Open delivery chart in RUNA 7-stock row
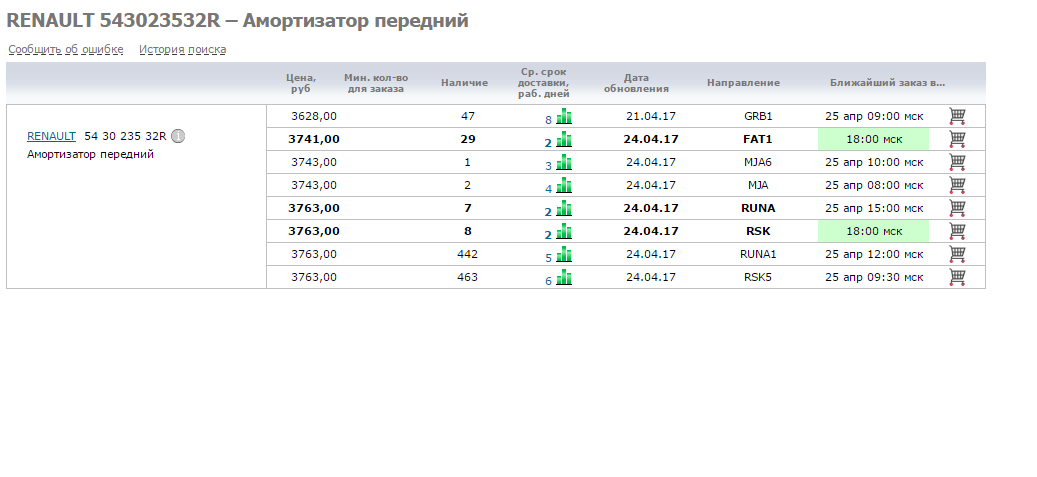 564,209
